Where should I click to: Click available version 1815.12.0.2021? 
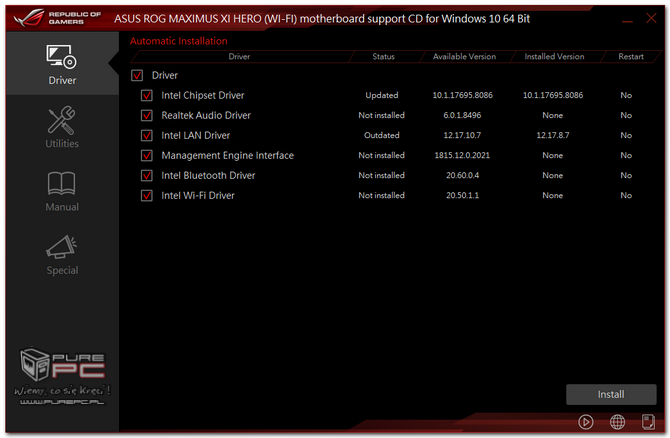click(x=462, y=156)
